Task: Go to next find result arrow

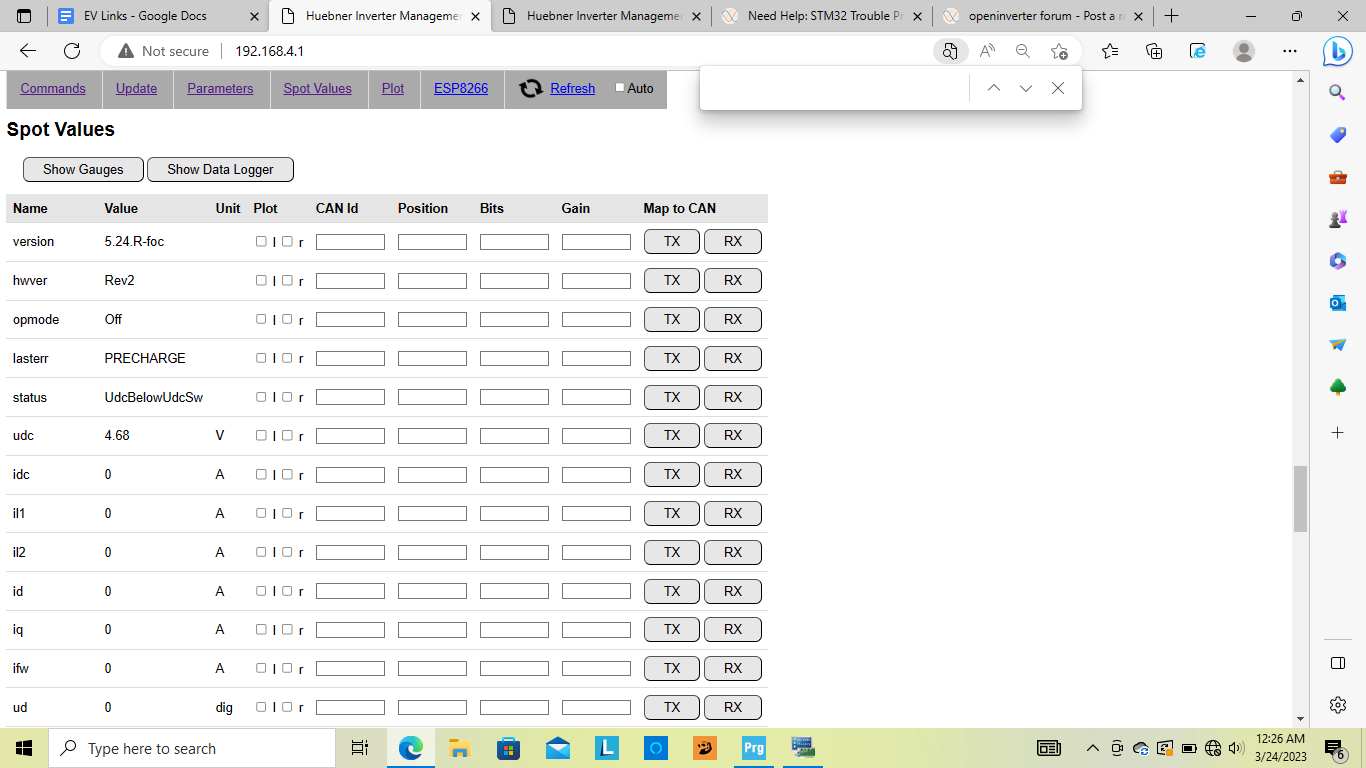Action: point(1025,88)
